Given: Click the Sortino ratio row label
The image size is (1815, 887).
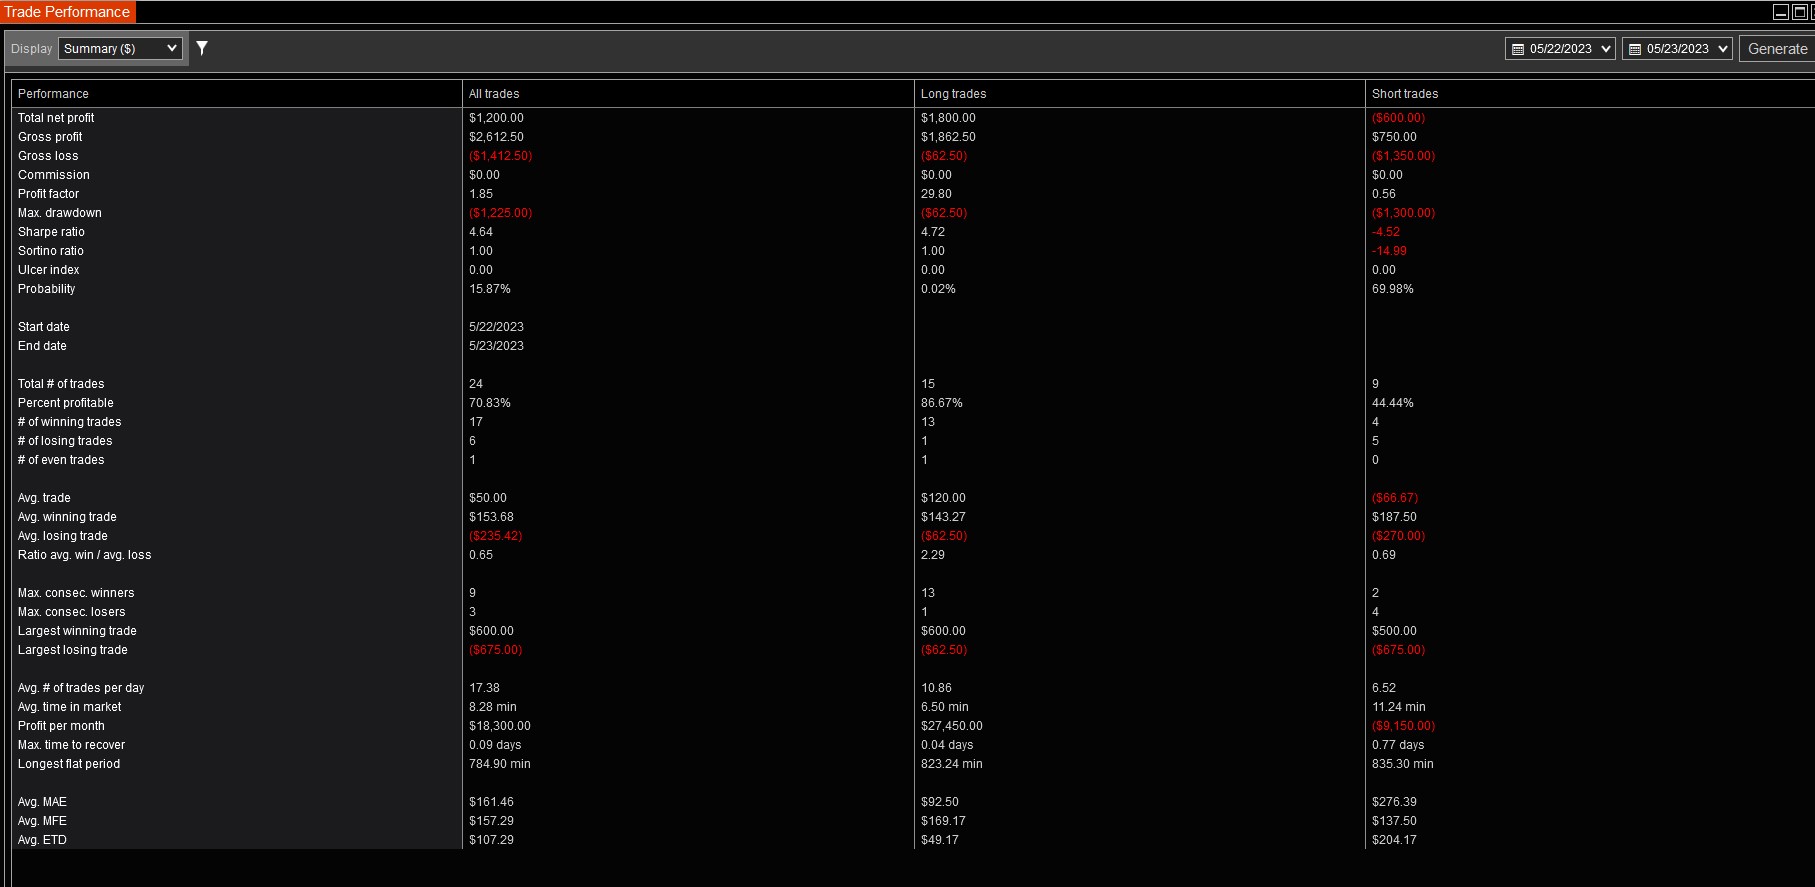Looking at the screenshot, I should pos(51,251).
